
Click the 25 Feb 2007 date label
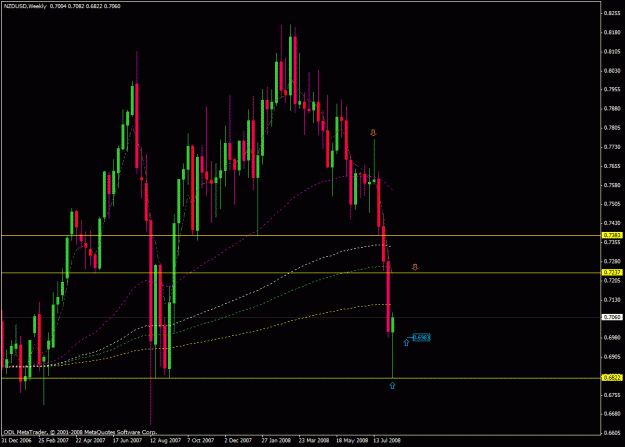tap(53, 441)
